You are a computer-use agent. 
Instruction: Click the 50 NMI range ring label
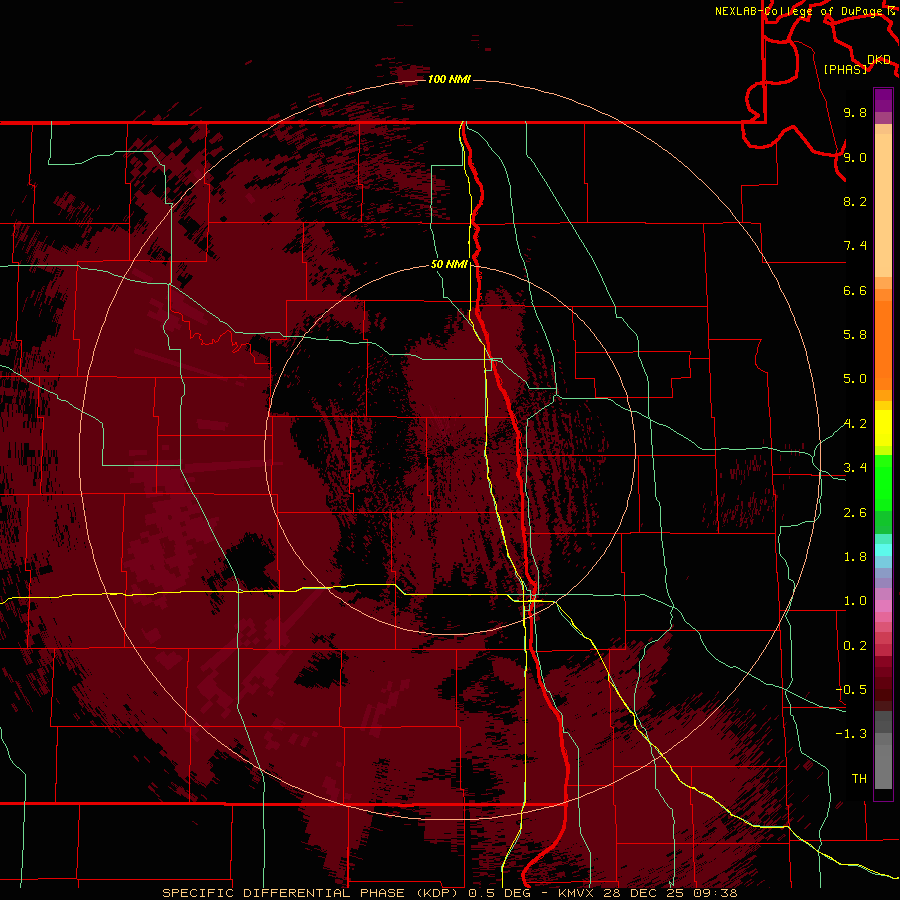tap(449, 264)
